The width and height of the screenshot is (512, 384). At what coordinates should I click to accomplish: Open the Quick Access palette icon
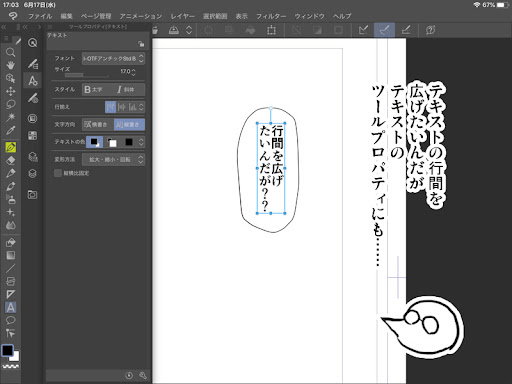pyautogui.click(x=32, y=43)
